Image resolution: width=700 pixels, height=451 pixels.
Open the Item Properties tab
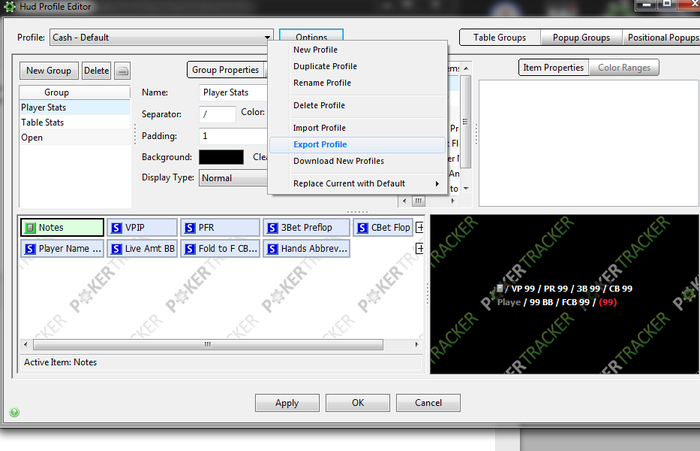[554, 67]
